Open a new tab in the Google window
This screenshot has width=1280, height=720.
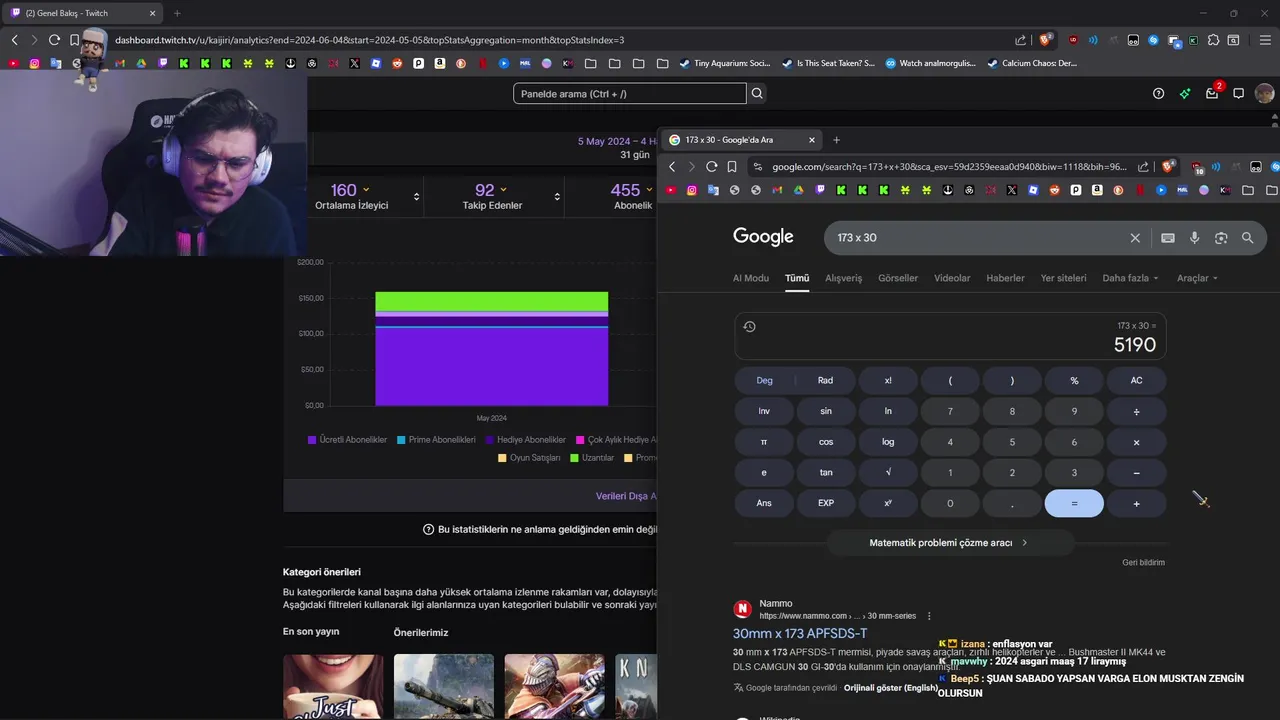point(837,140)
